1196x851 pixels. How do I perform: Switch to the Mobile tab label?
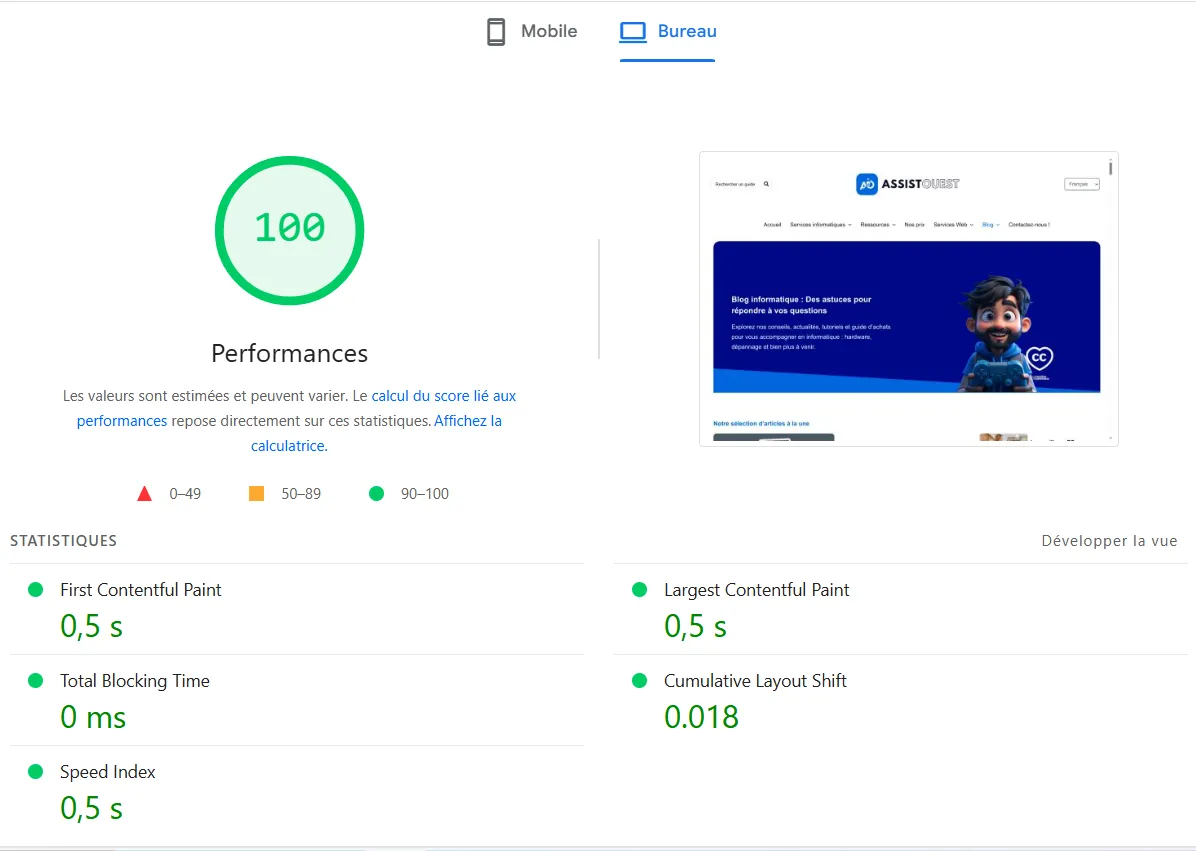coord(549,32)
